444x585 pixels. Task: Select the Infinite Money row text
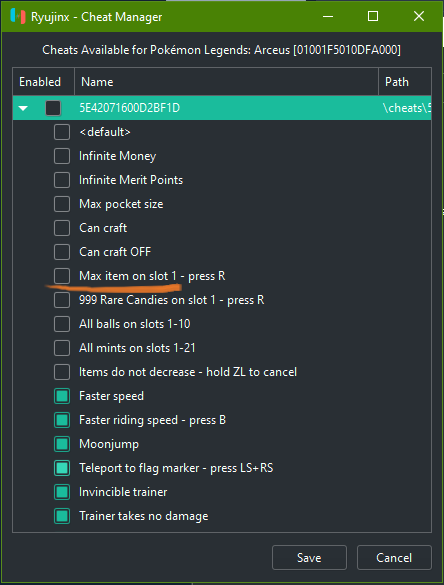tap(118, 156)
